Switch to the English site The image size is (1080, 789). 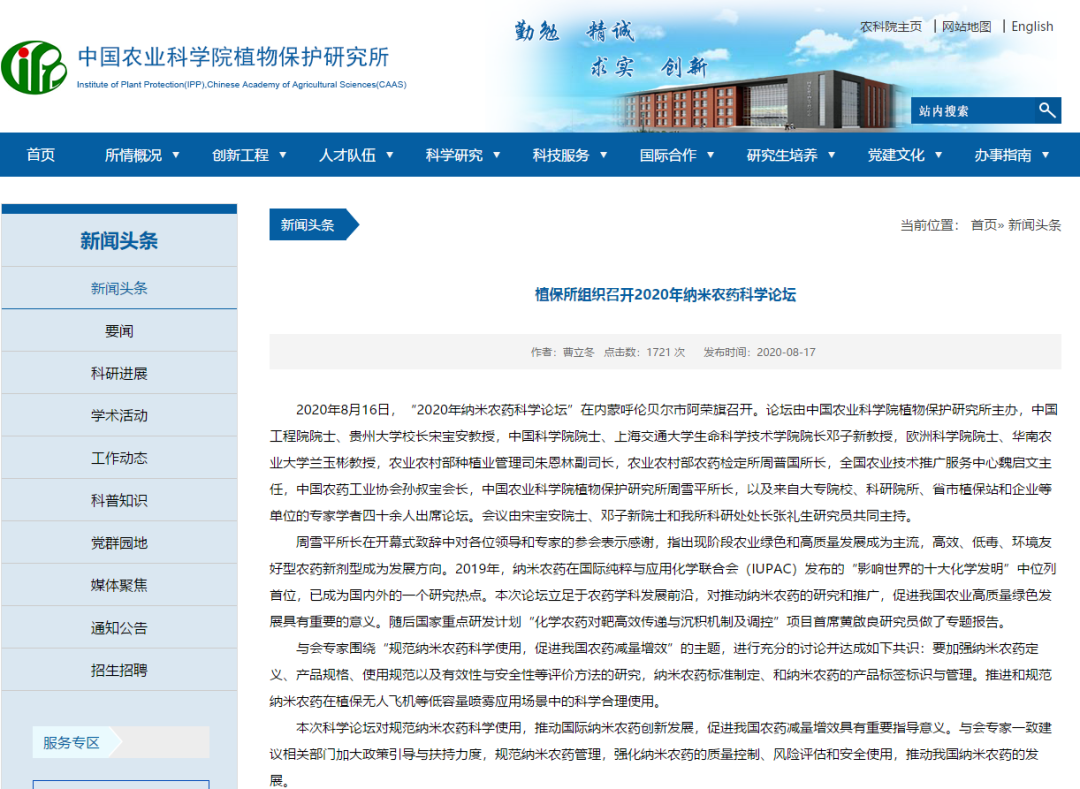(x=1032, y=27)
